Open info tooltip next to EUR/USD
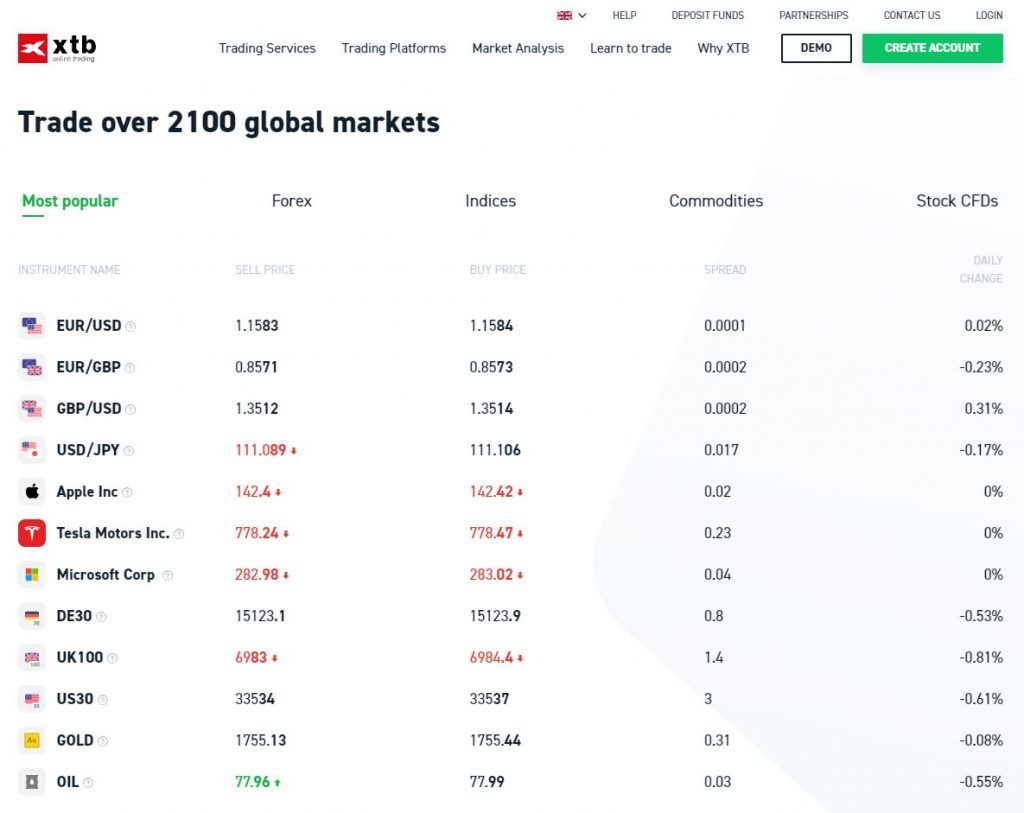The width and height of the screenshot is (1024, 813). 131,327
